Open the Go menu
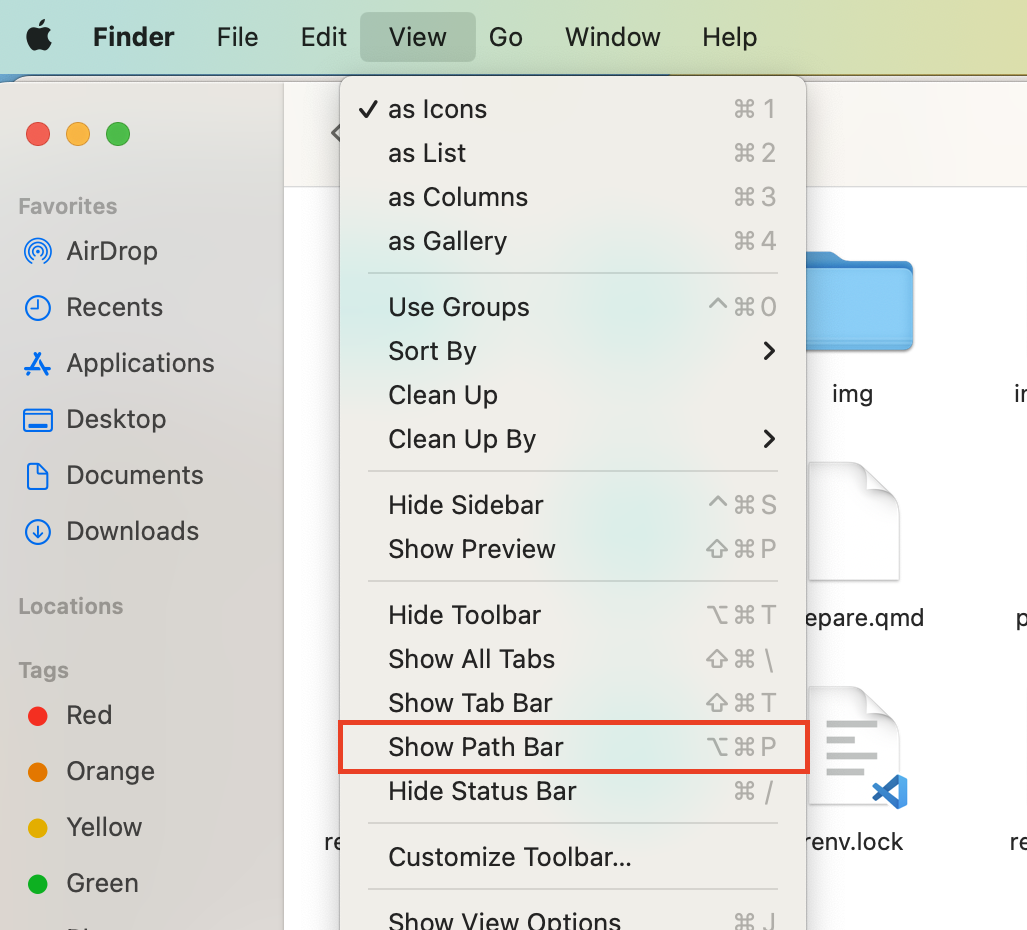The width and height of the screenshot is (1027, 930). tap(506, 37)
